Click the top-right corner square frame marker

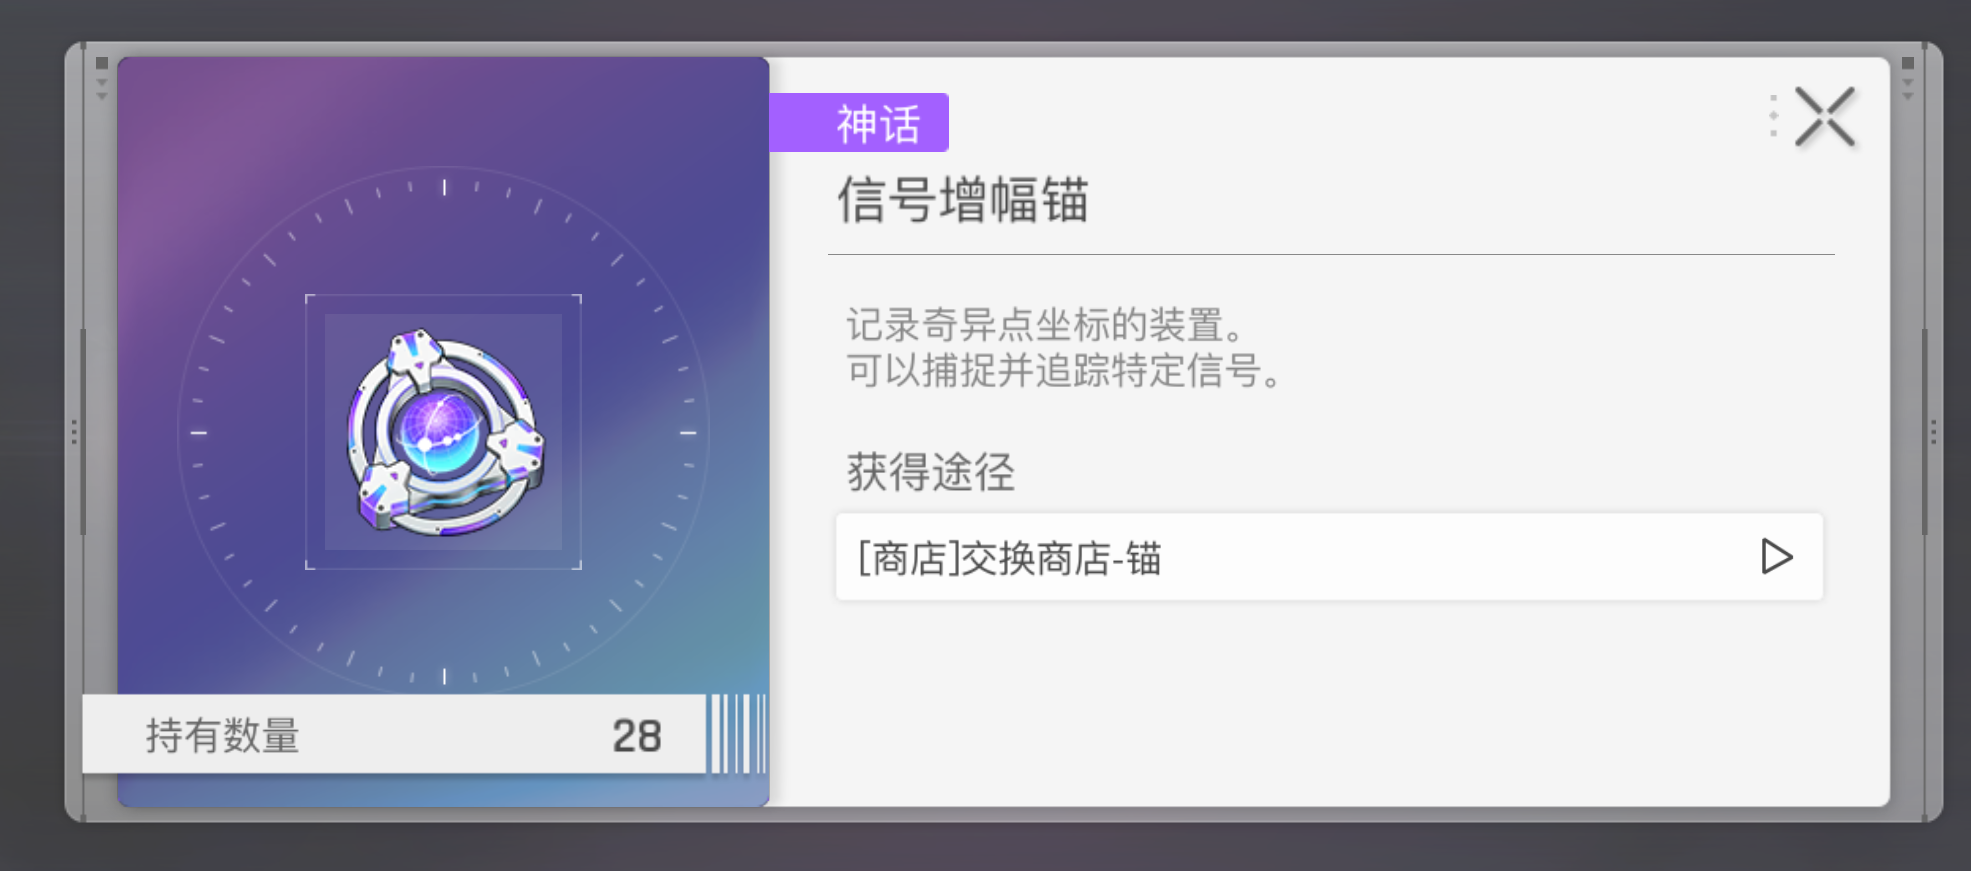coord(1907,64)
